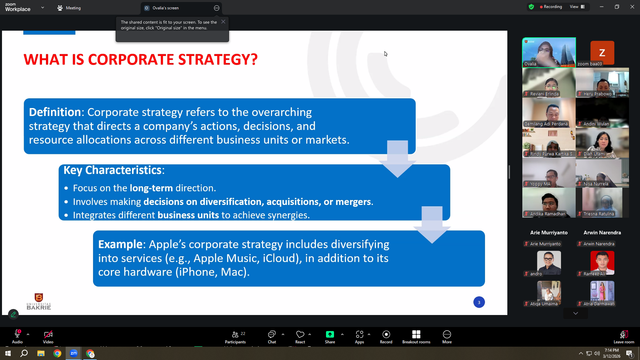Select Andini Wulan's video tile
This screenshot has width=640, height=360.
click(602, 113)
